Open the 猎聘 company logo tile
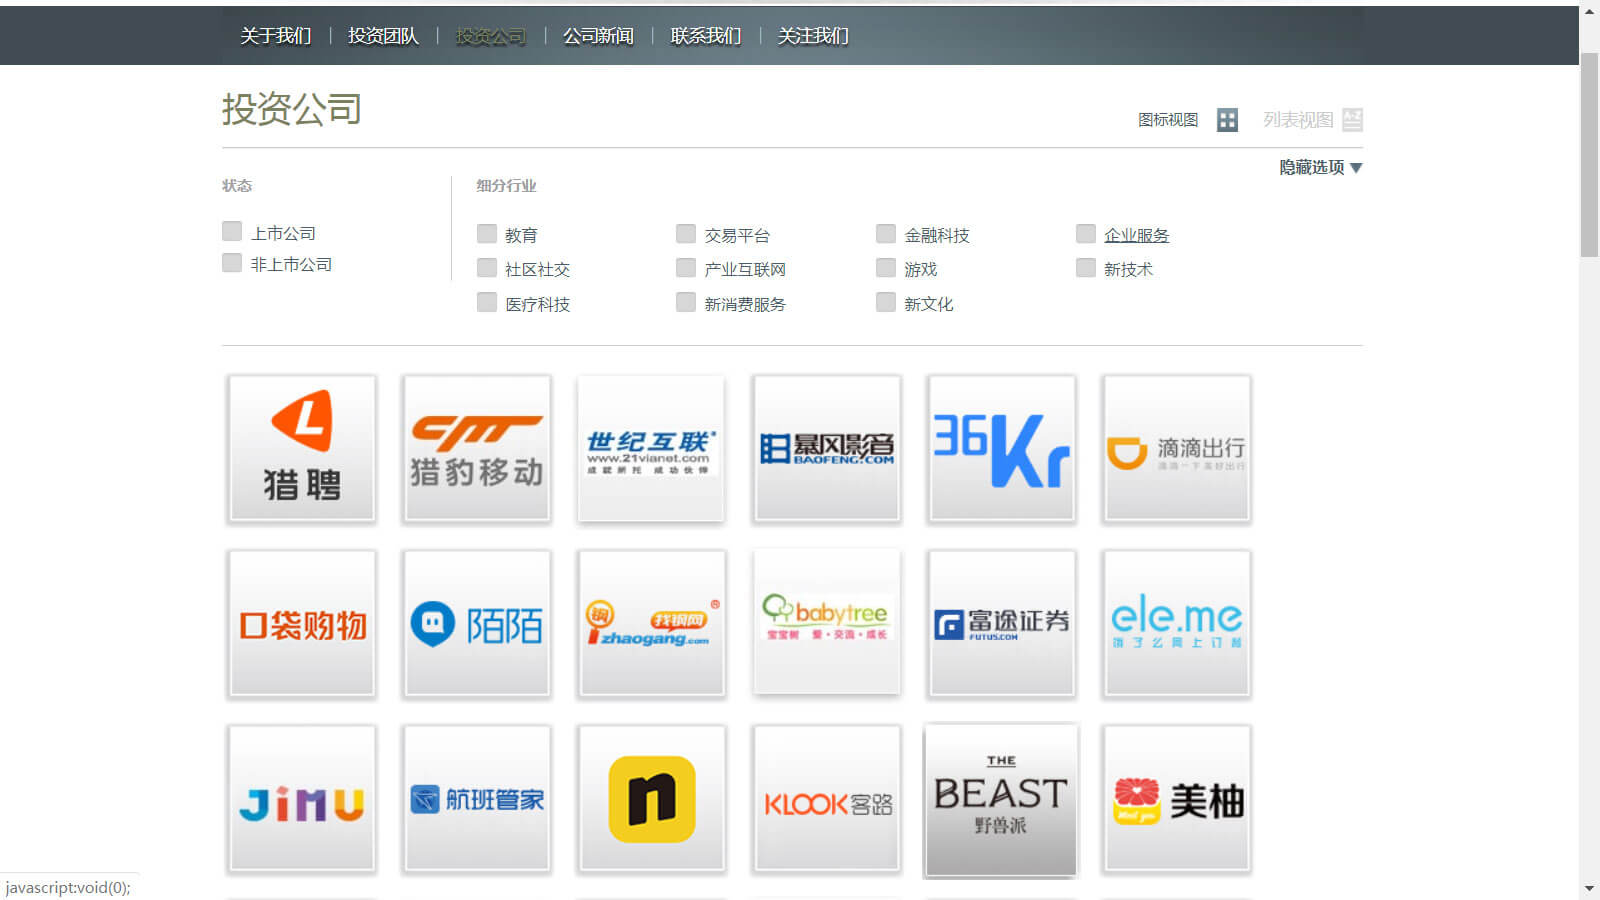This screenshot has width=1600, height=900. coord(302,449)
